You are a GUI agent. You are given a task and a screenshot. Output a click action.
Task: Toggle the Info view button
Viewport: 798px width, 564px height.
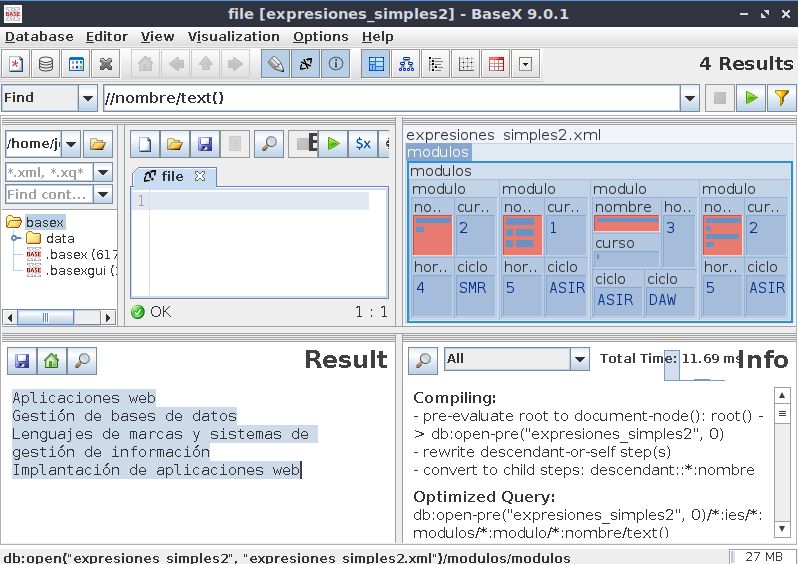click(336, 65)
